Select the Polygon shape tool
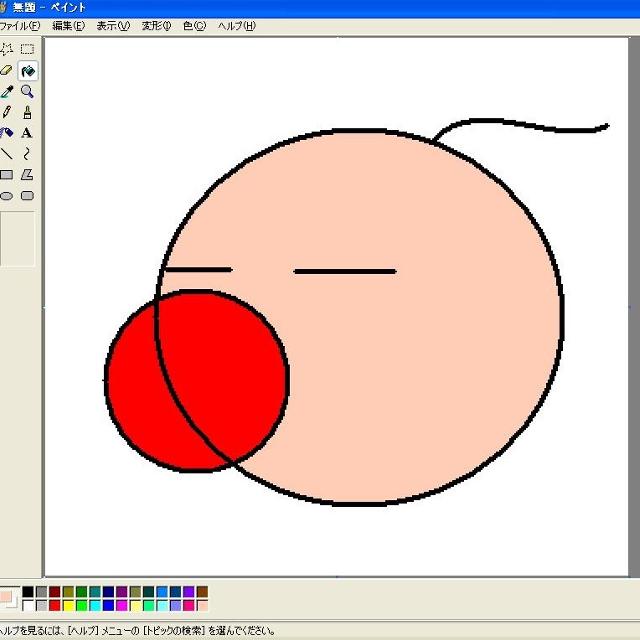Image resolution: width=640 pixels, height=640 pixels. tap(27, 175)
